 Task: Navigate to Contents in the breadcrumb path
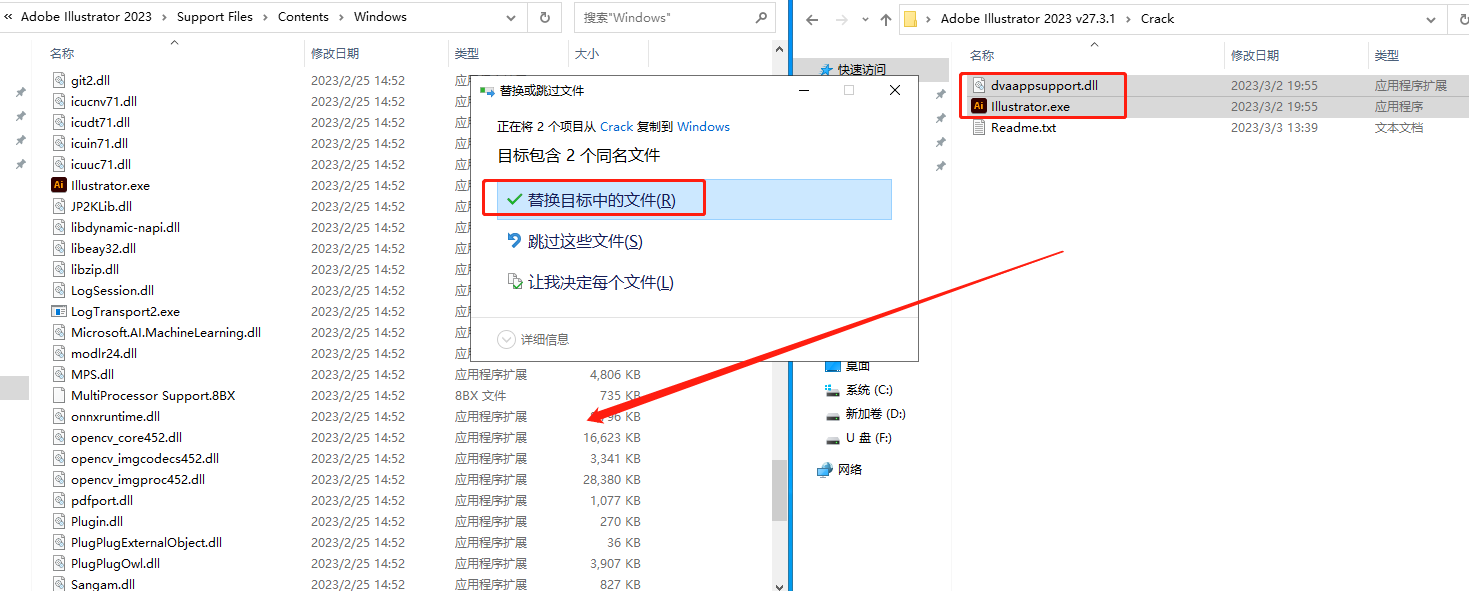[x=303, y=16]
